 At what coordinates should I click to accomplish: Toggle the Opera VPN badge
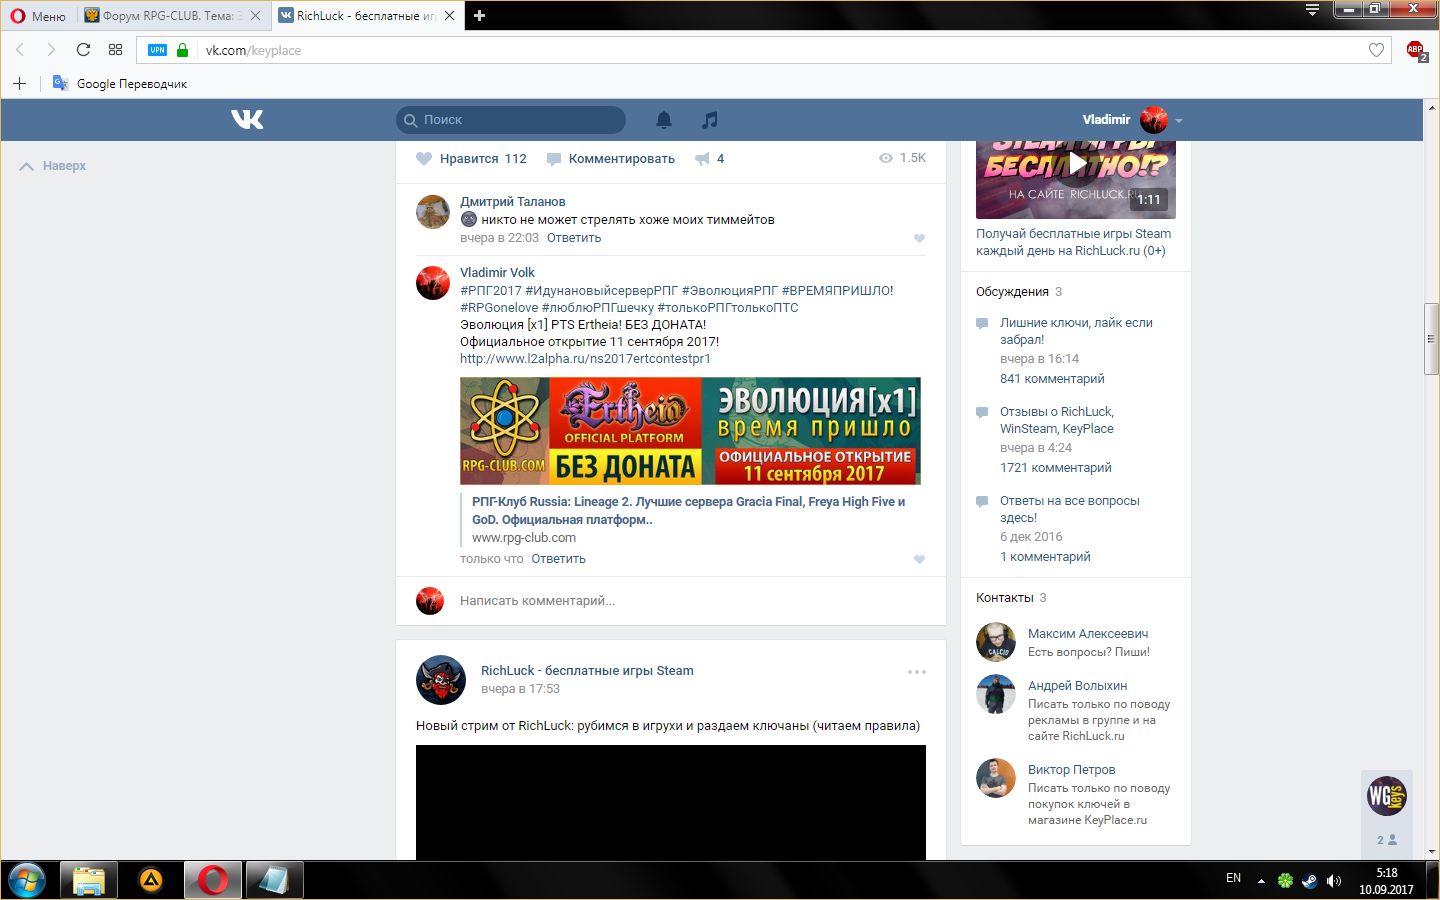tap(158, 50)
